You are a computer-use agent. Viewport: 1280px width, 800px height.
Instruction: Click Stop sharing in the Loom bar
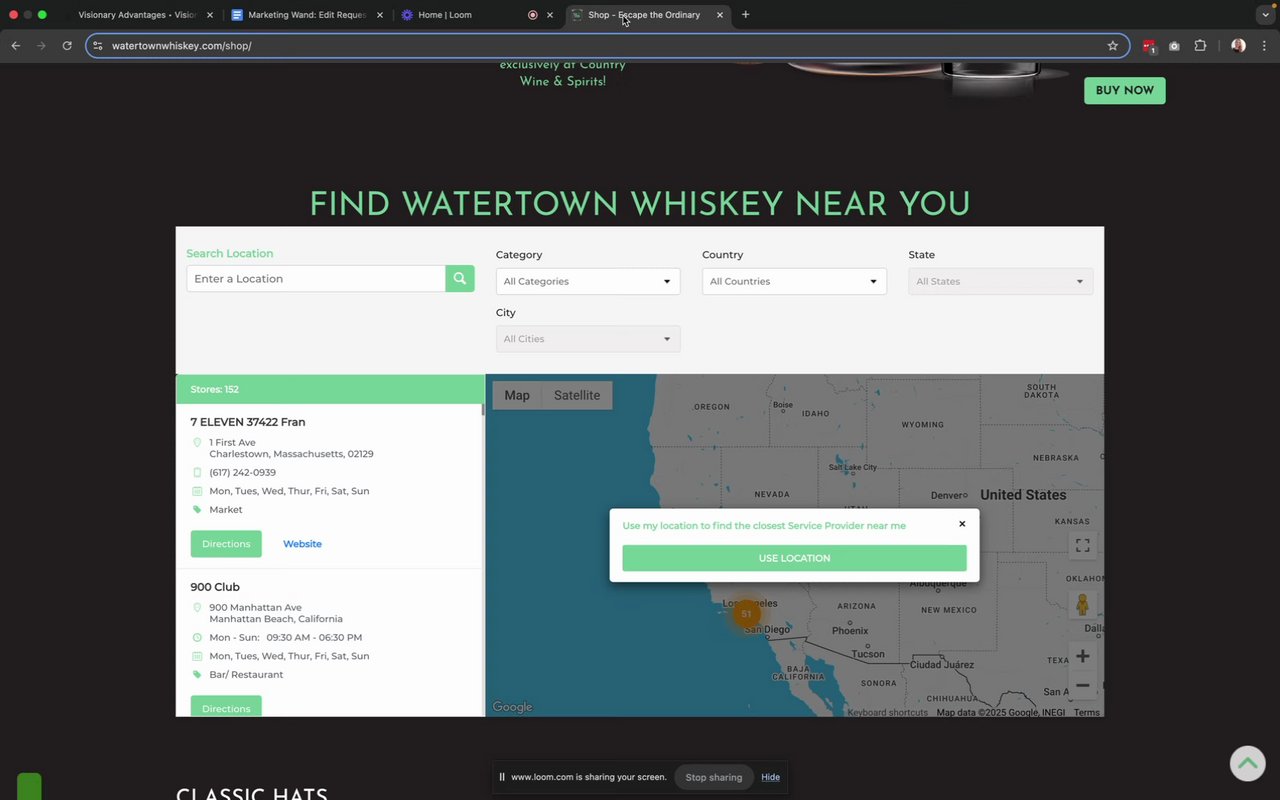tap(714, 777)
